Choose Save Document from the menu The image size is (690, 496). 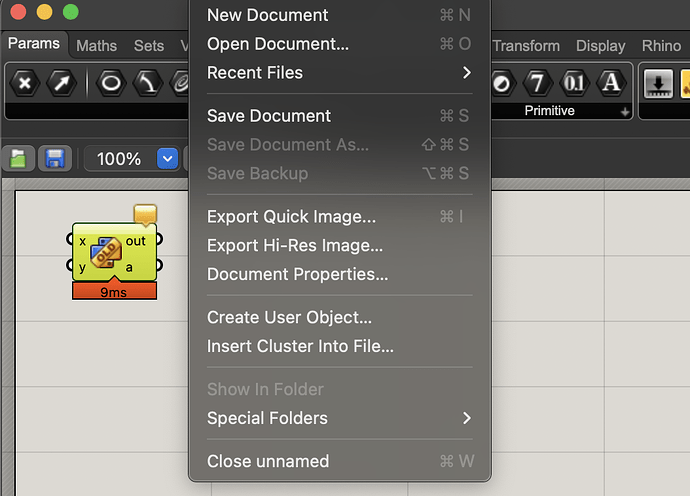click(339, 116)
